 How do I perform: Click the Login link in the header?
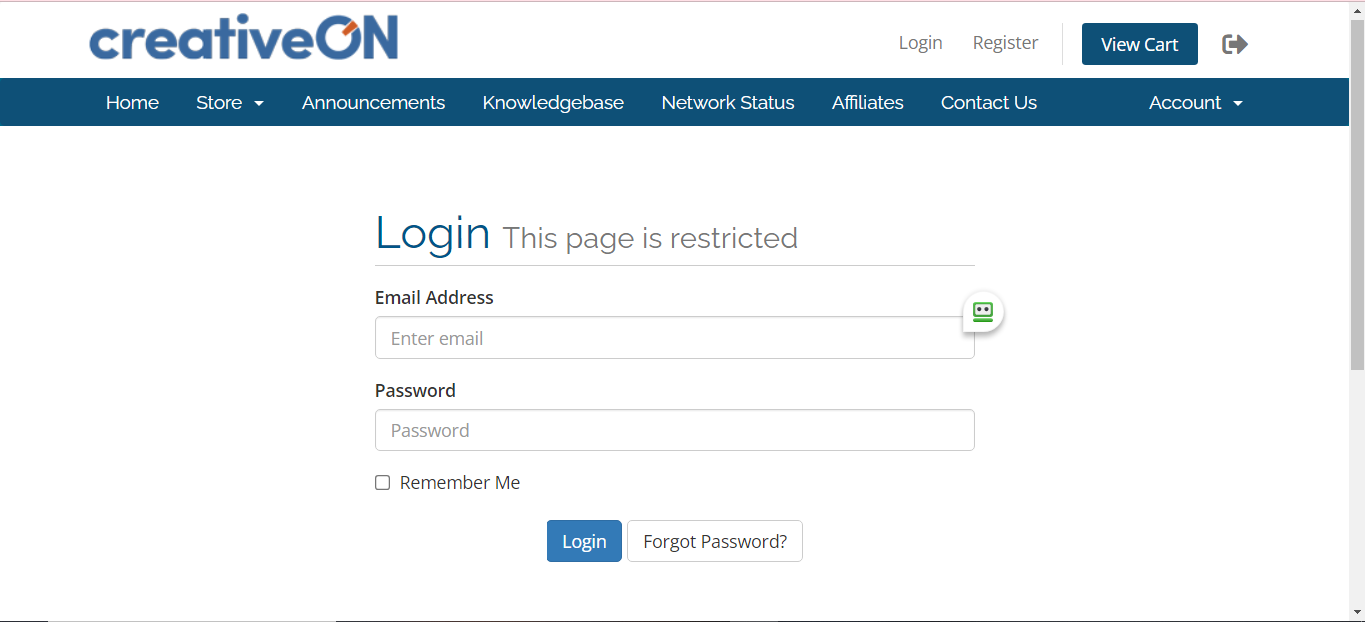coord(920,43)
